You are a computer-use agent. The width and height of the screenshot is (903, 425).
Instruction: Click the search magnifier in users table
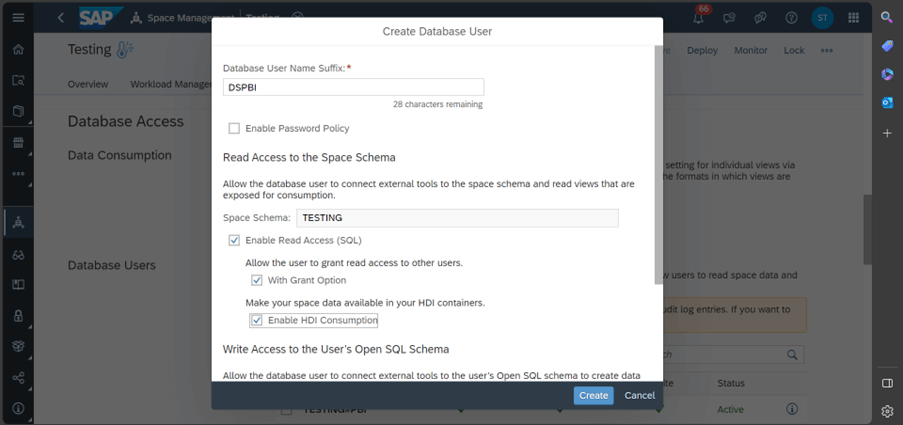(x=792, y=354)
